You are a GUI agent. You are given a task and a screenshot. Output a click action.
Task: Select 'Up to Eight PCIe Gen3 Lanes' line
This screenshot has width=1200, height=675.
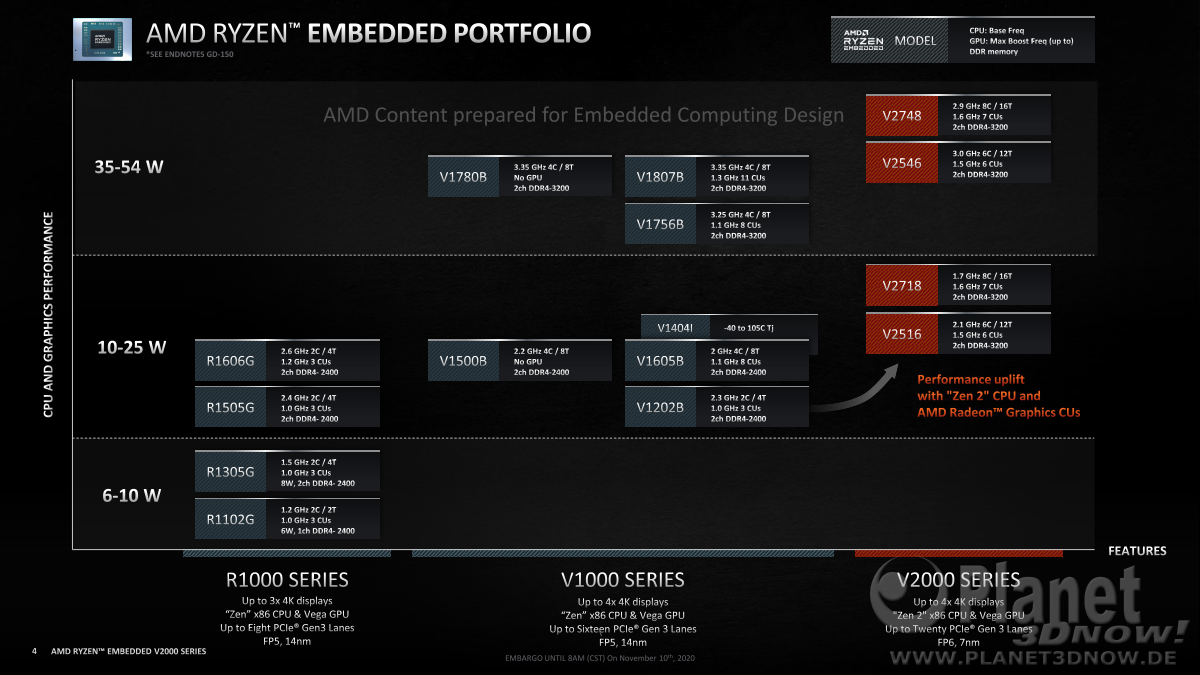pyautogui.click(x=288, y=628)
